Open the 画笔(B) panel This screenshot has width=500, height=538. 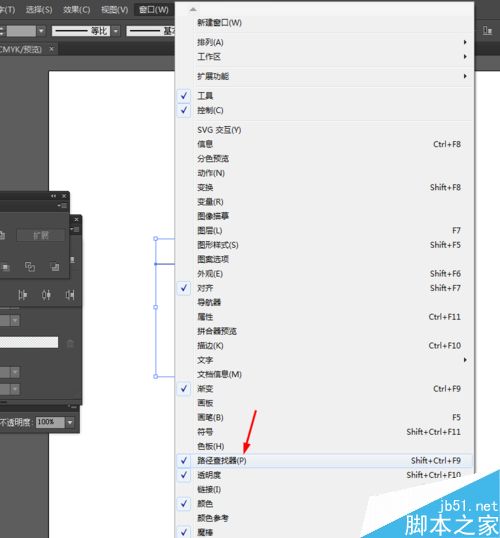324,418
